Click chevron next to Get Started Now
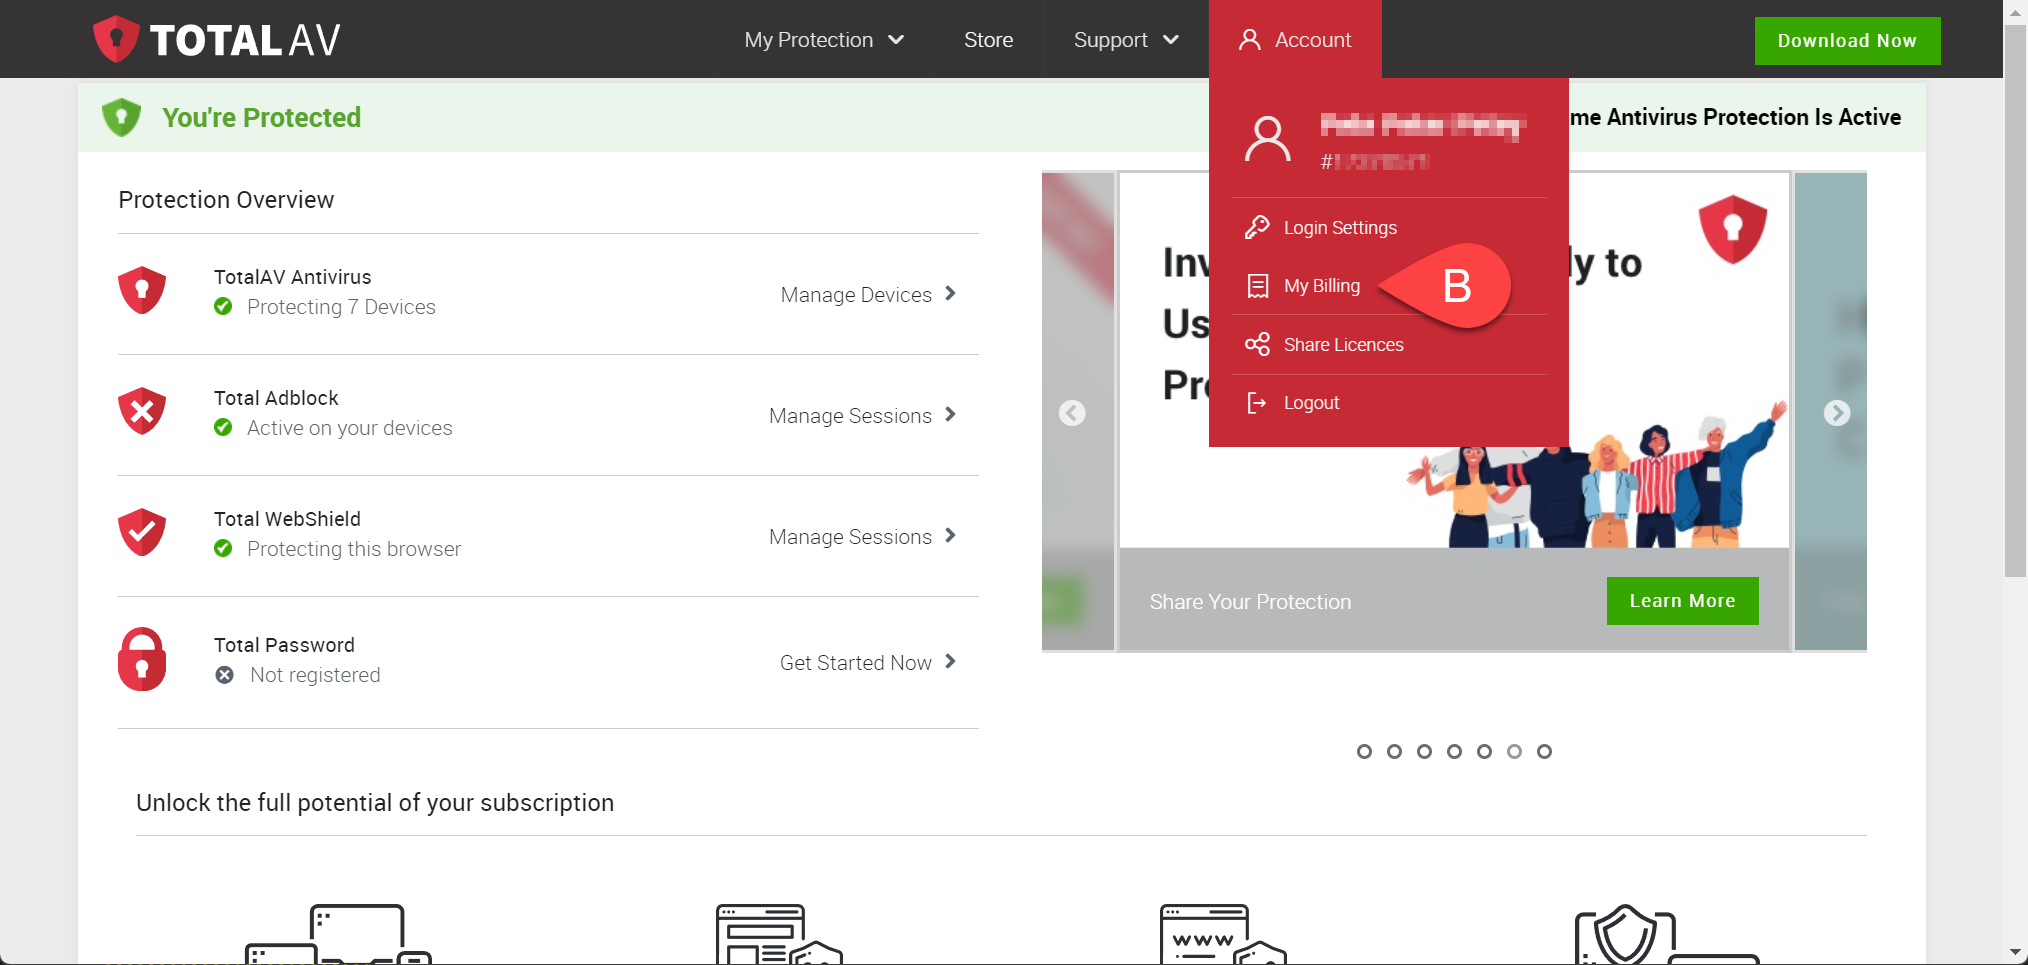Screen dimensions: 2028x965 (x=950, y=661)
